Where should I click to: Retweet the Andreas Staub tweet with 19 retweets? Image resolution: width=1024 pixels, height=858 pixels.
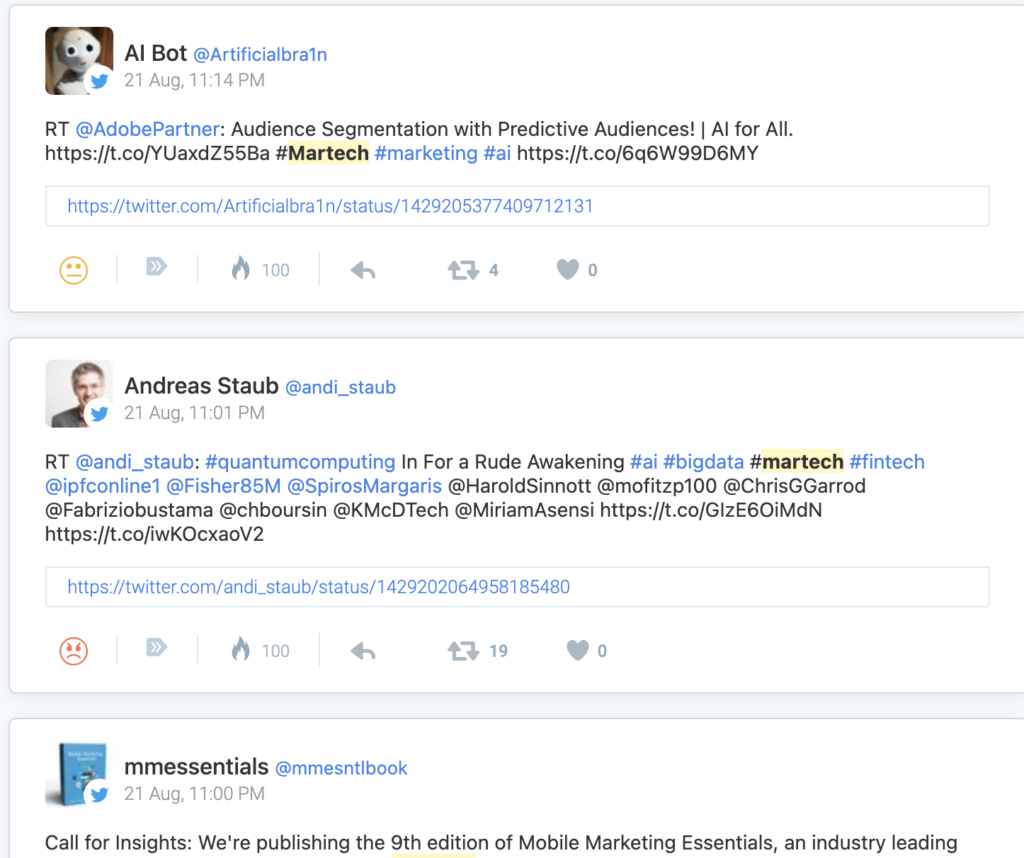tap(463, 650)
